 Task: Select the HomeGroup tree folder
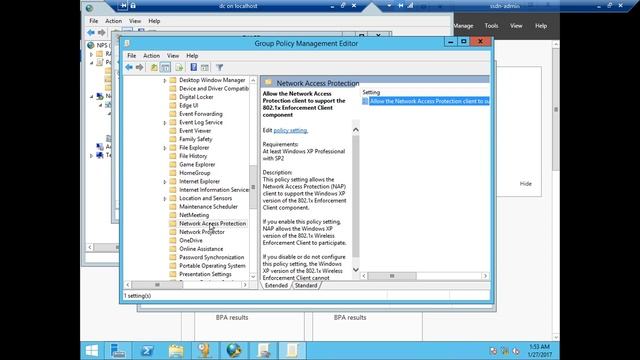tap(195, 173)
